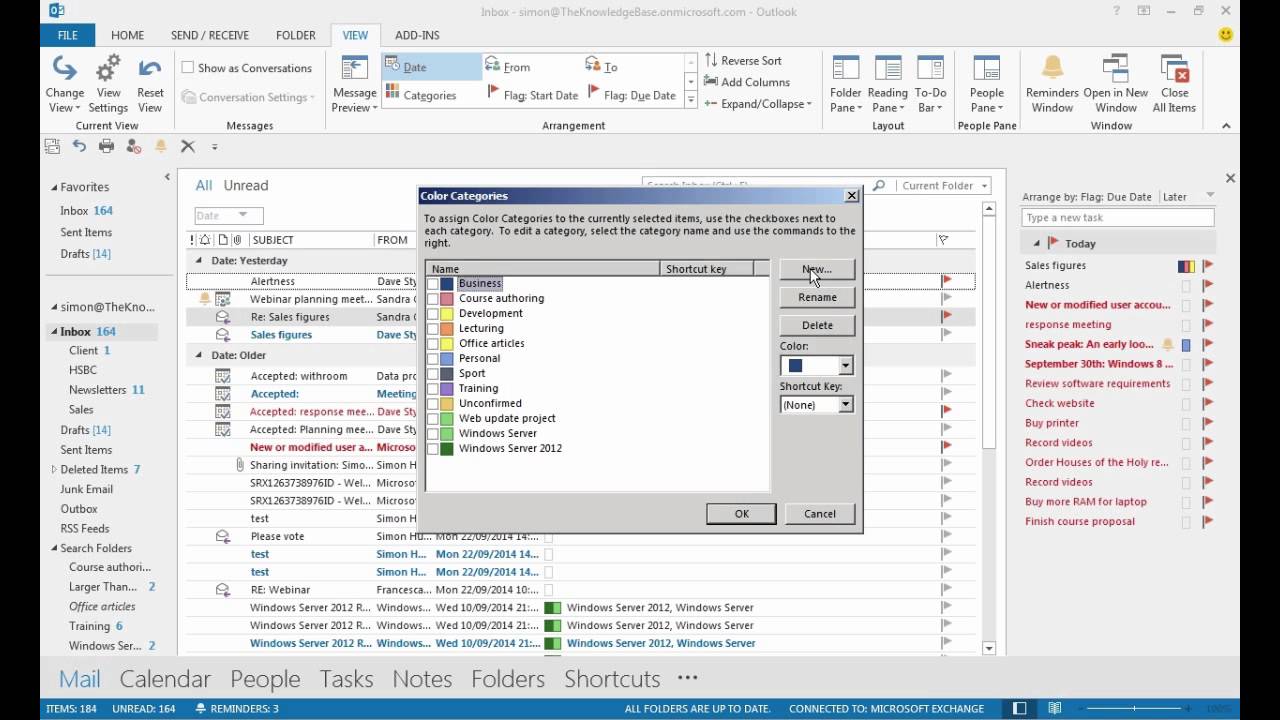Click the Rename button
Viewport: 1280px width, 720px height.
pos(817,297)
